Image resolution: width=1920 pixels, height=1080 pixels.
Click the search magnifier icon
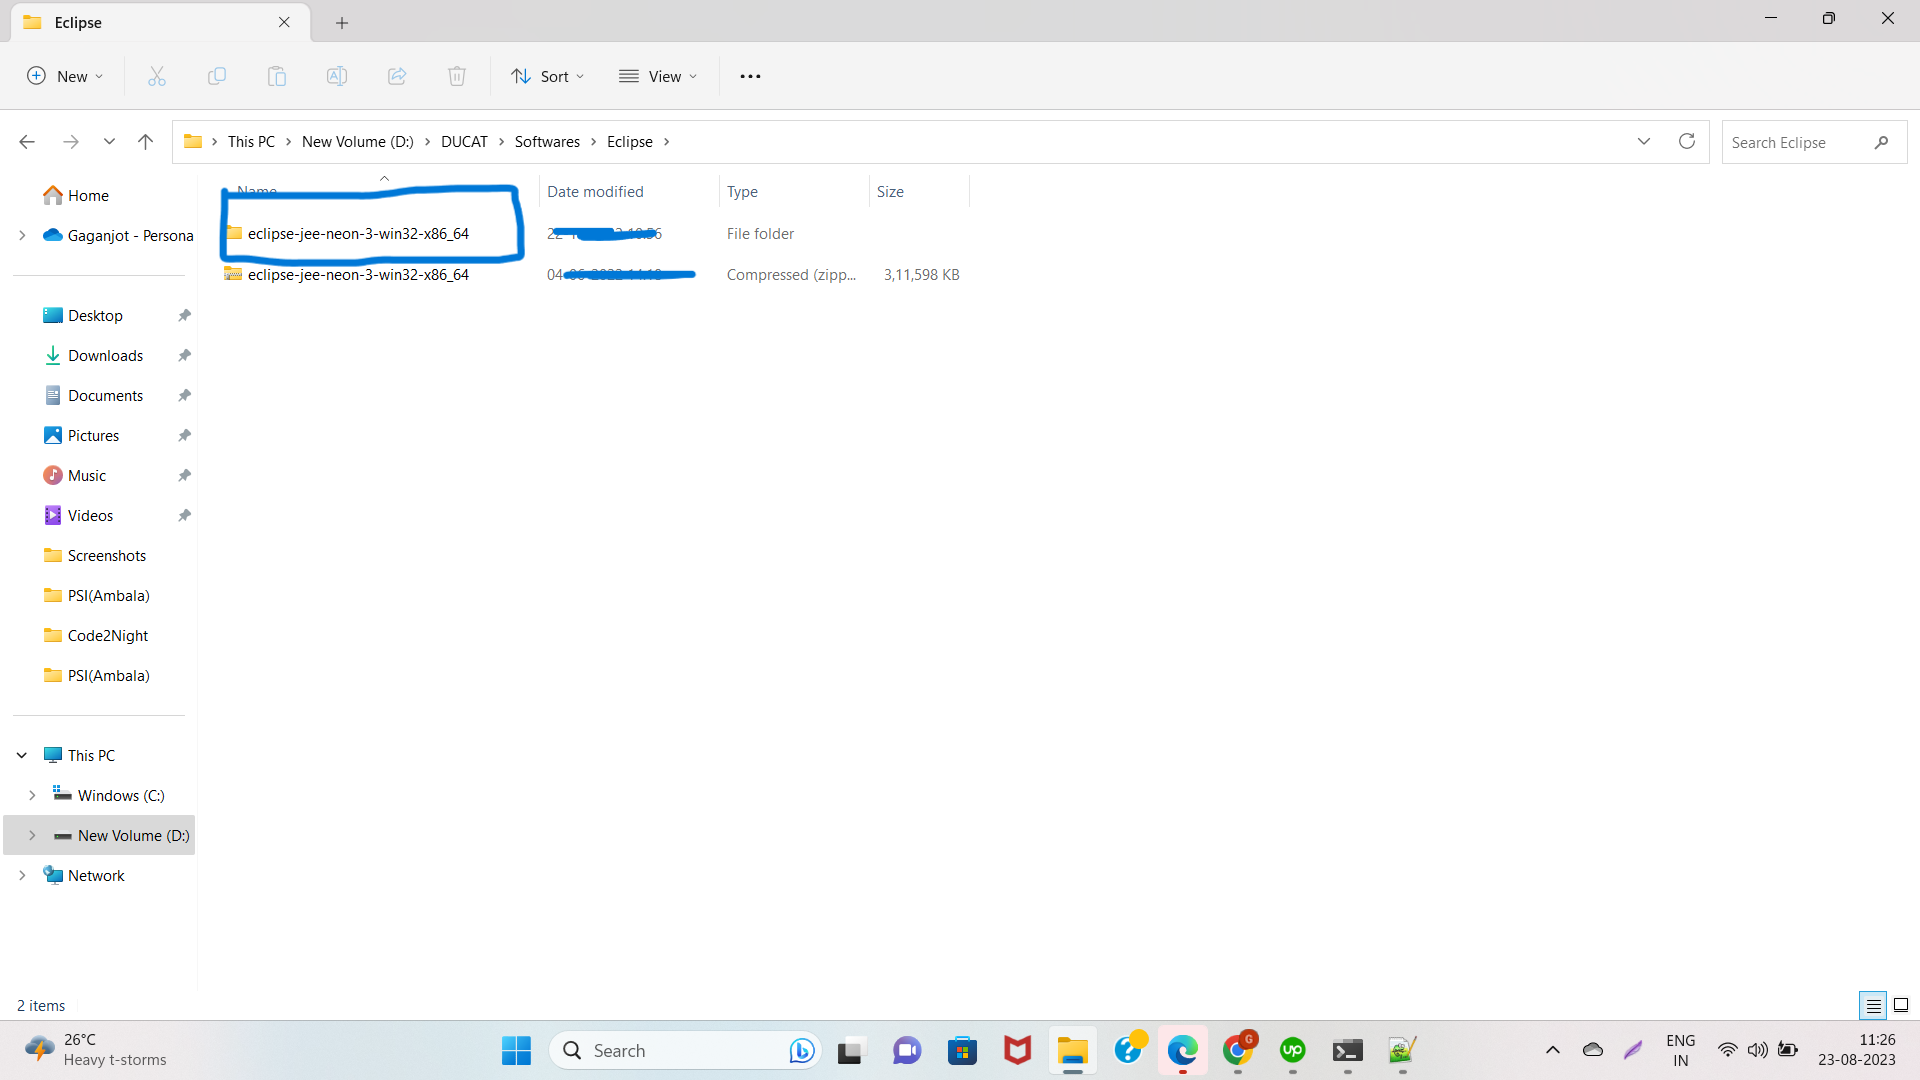(1881, 142)
